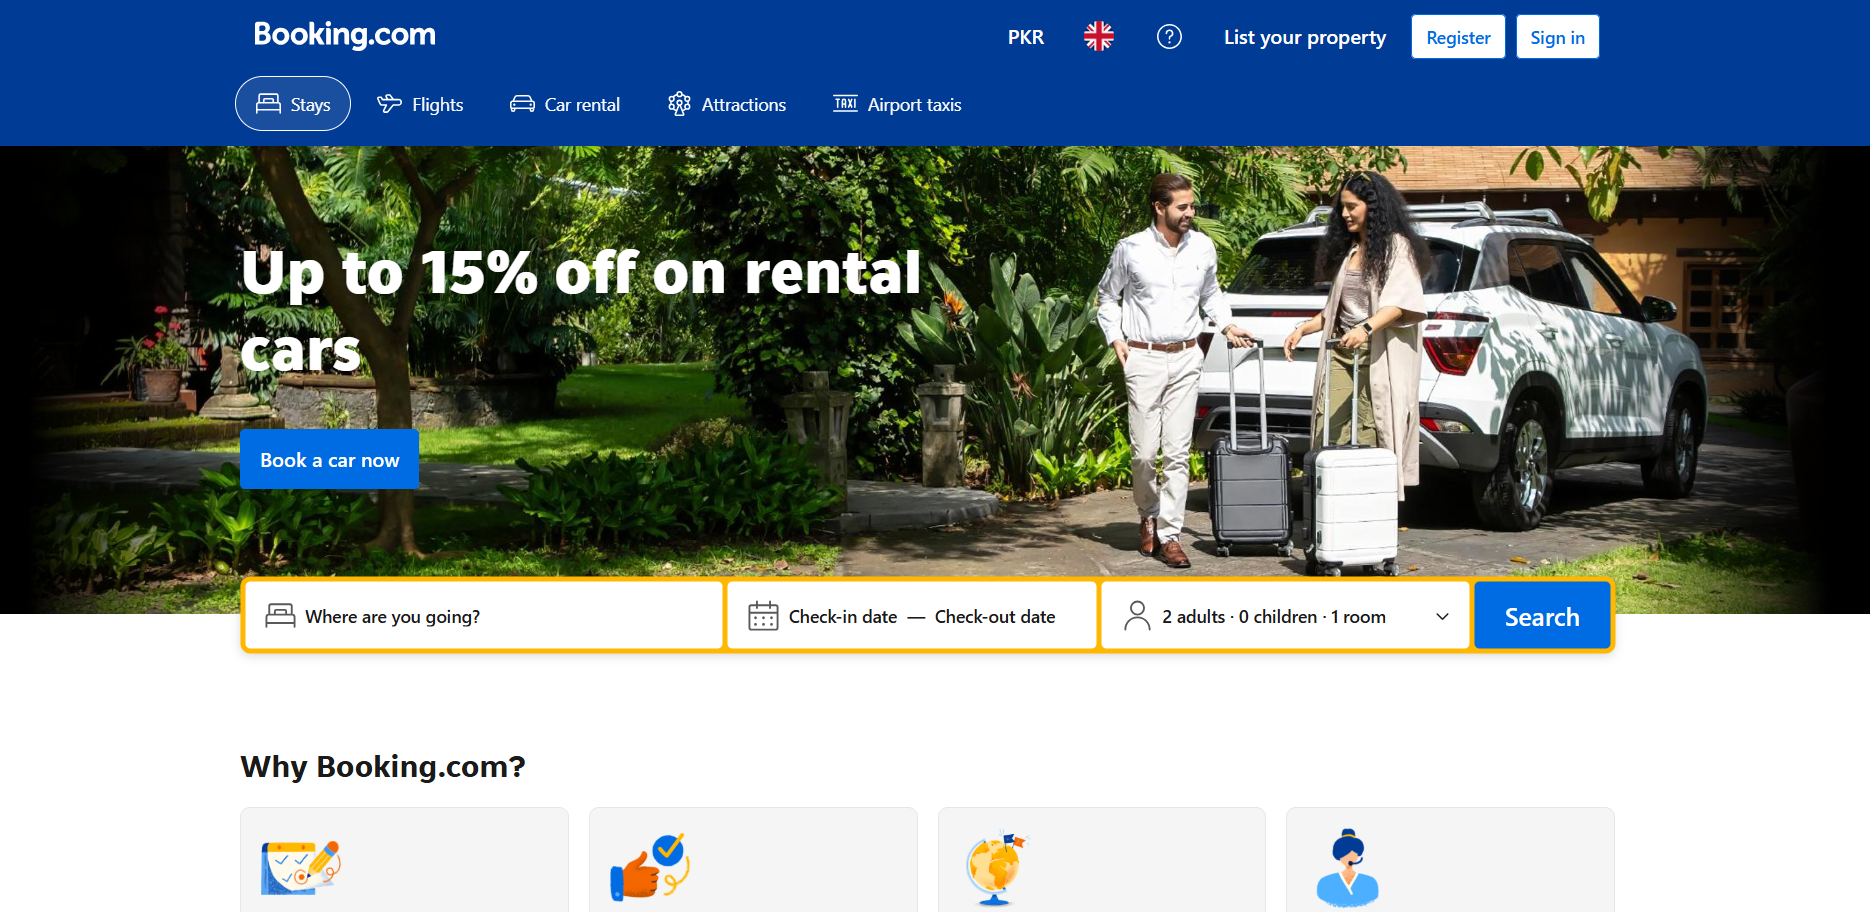Open the Attractions tab
This screenshot has width=1870, height=912.
727,104
